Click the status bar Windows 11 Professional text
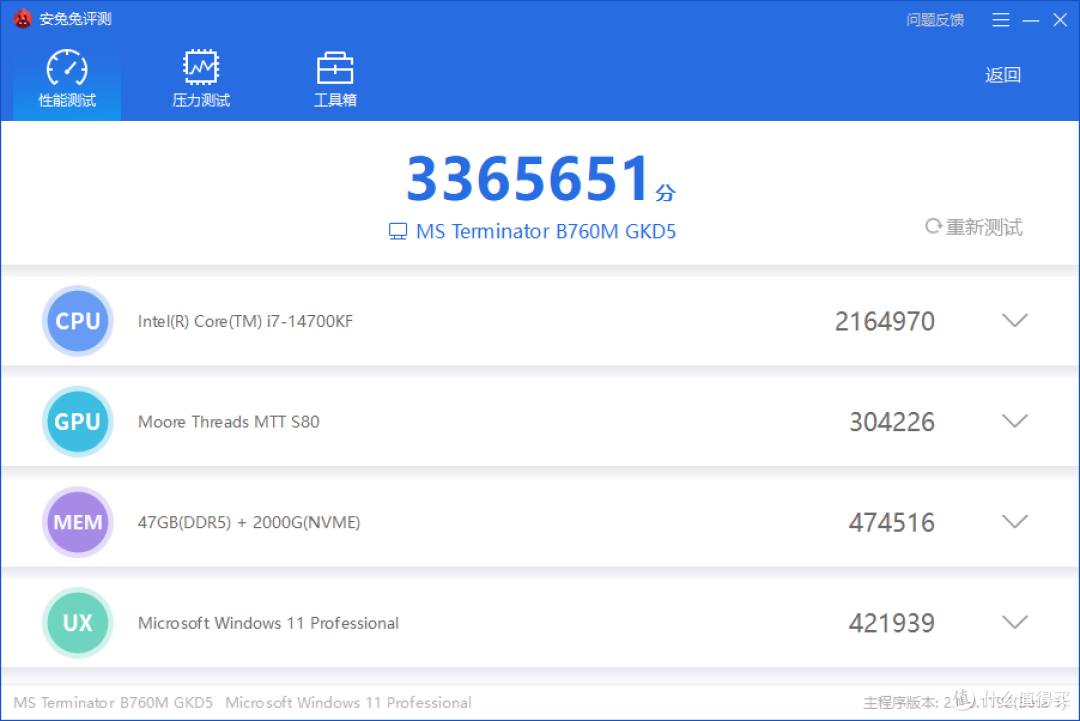The image size is (1080, 721). [349, 702]
